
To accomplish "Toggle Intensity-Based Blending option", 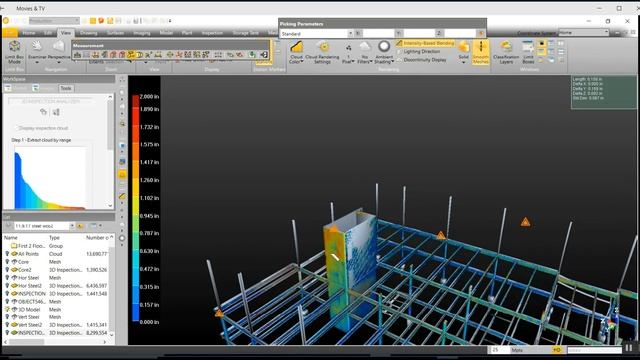I will click(x=425, y=43).
